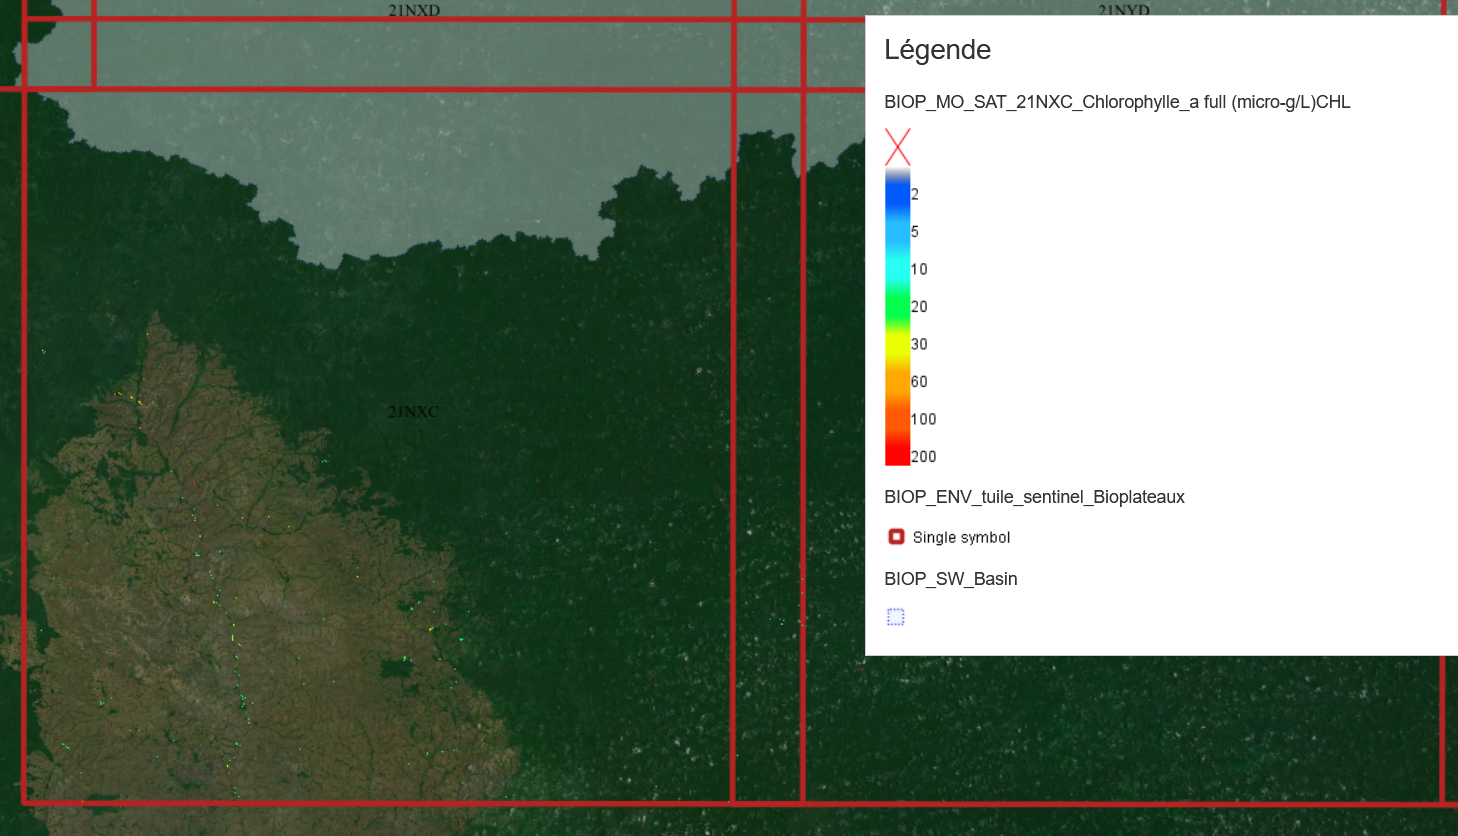The height and width of the screenshot is (836, 1458).
Task: Pick the yellow color near value 30
Action: point(897,344)
